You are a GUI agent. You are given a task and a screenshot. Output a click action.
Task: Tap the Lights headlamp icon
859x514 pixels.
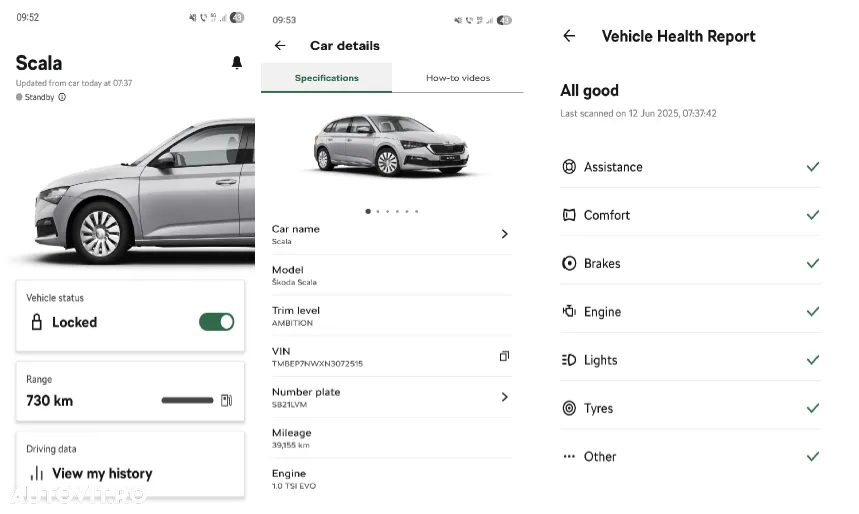(x=569, y=360)
